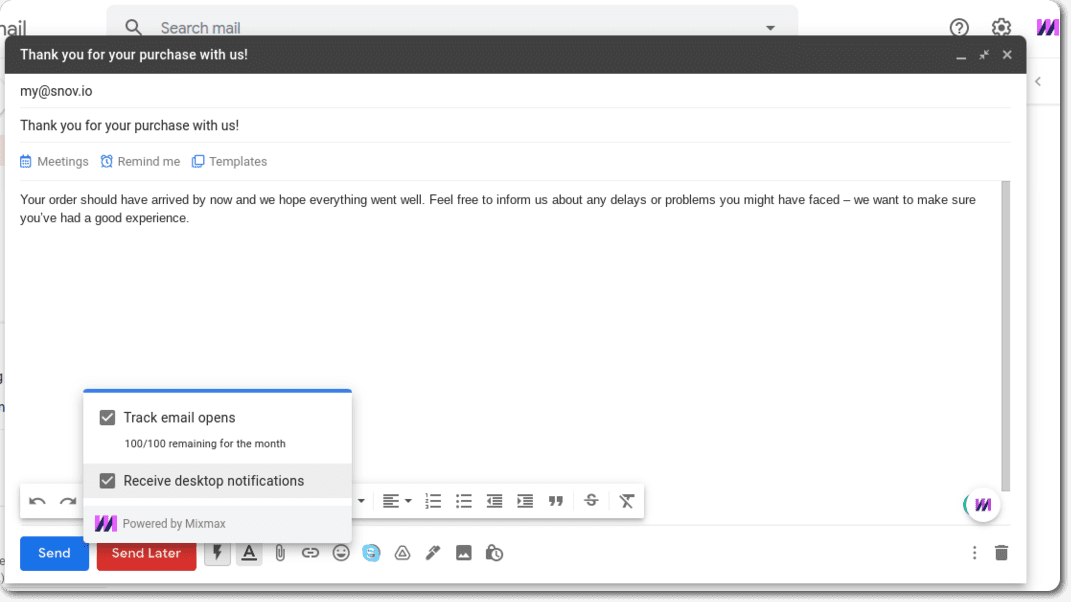The width and height of the screenshot is (1071, 602).
Task: Open text formatting options icon
Action: 249,553
